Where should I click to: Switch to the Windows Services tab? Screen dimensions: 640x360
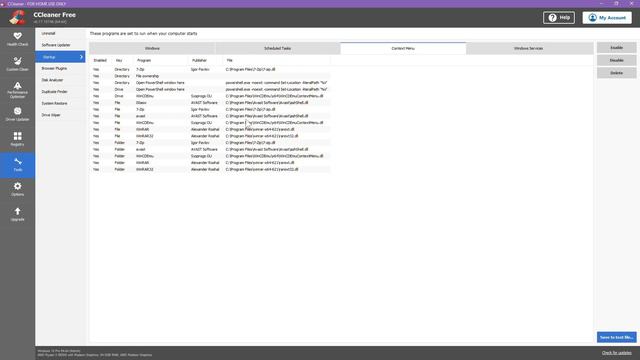pos(529,48)
